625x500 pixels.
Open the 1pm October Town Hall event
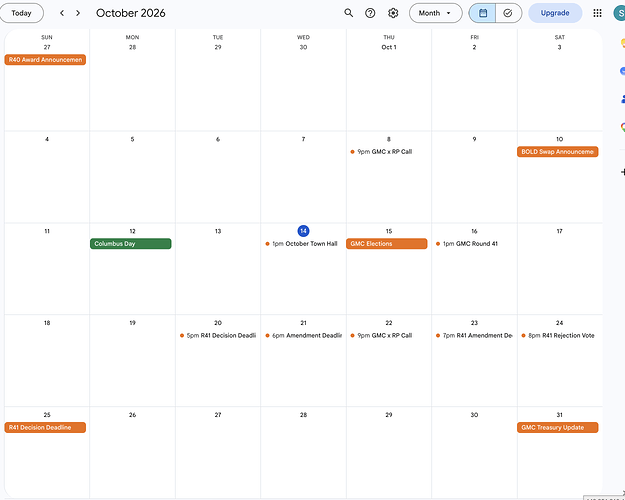click(x=302, y=244)
